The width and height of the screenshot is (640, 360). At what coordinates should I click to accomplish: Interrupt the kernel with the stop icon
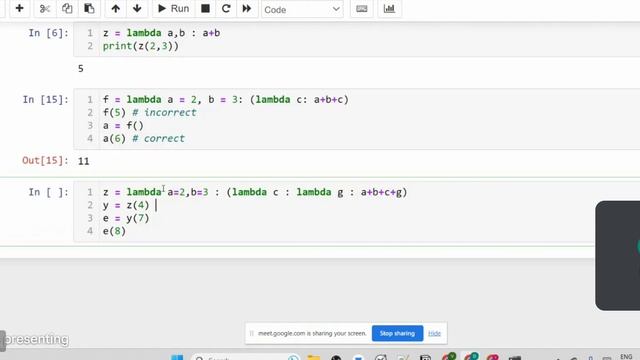[205, 8]
